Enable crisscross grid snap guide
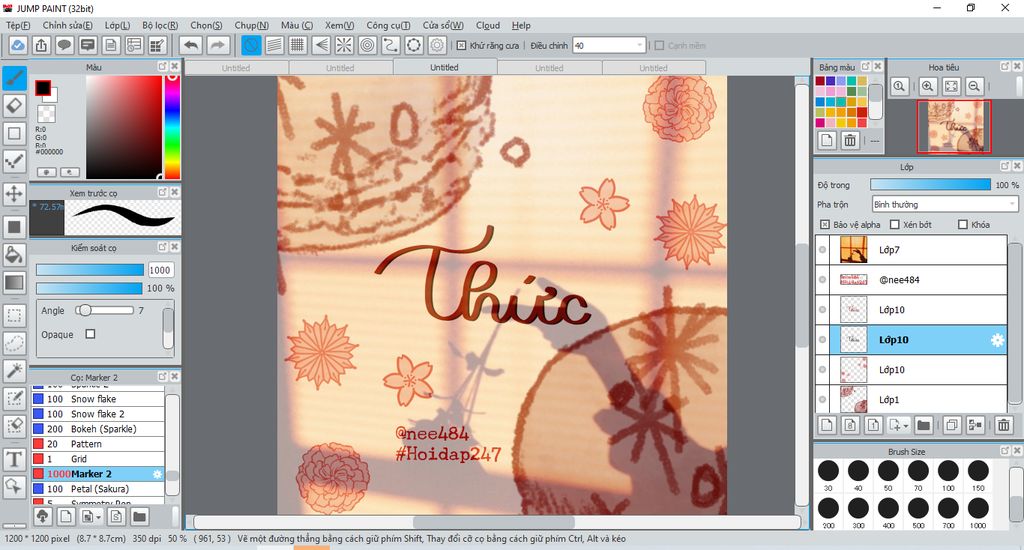This screenshot has height=550, width=1024. point(298,45)
